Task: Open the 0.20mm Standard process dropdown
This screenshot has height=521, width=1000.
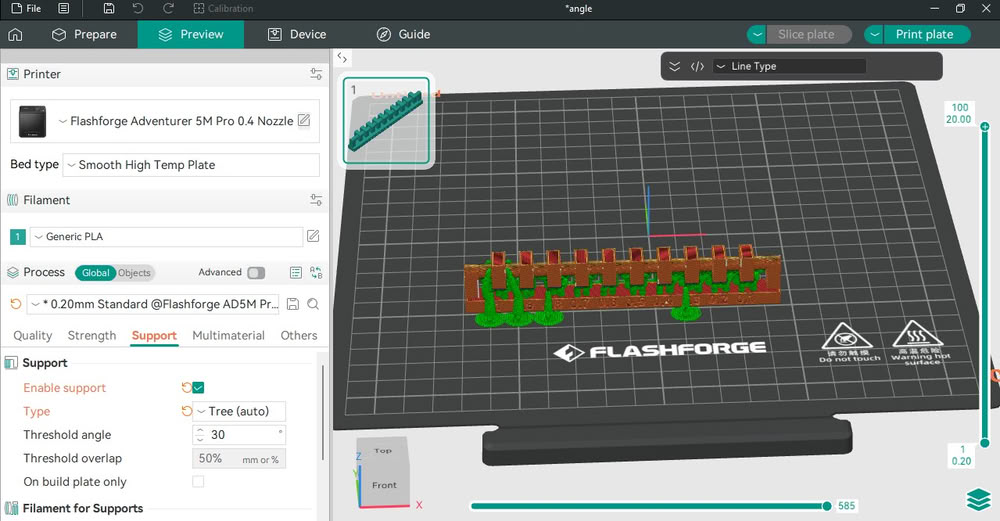Action: click(154, 304)
